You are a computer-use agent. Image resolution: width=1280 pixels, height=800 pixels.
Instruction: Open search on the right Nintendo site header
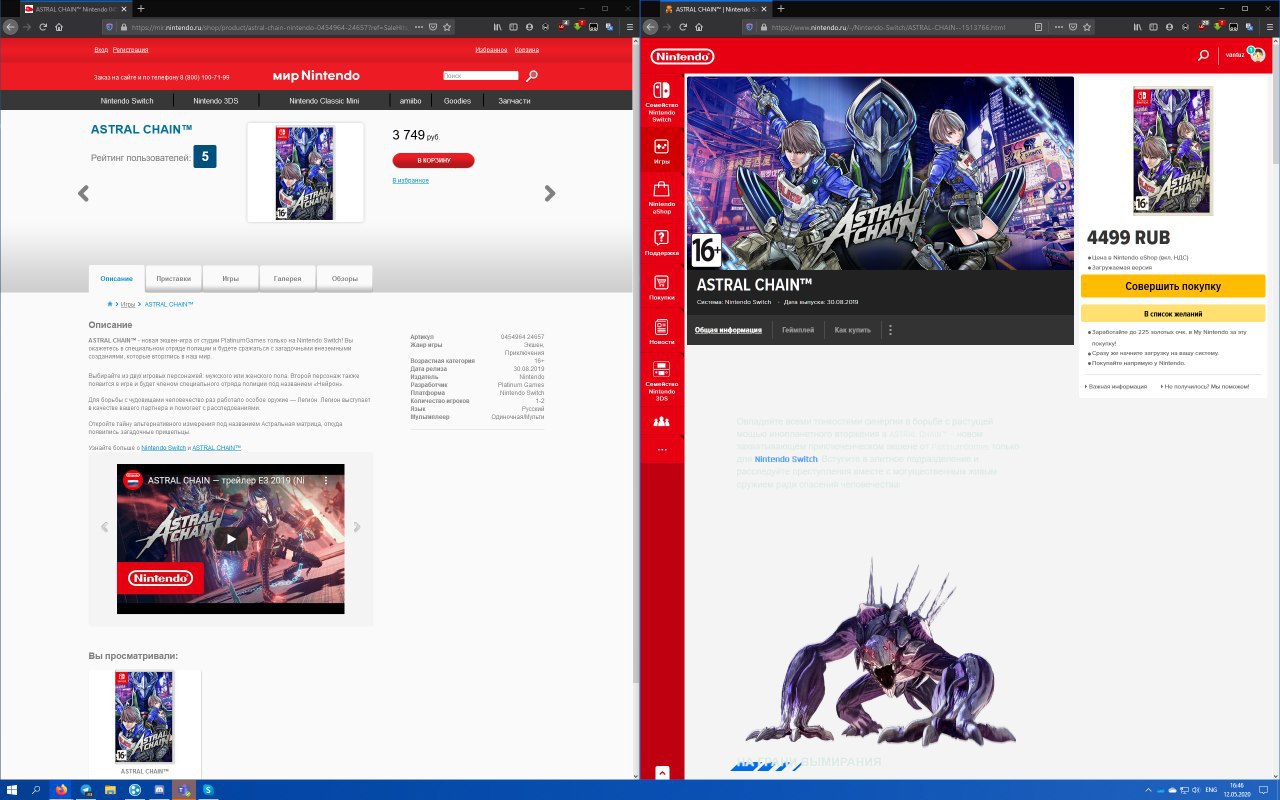(x=1204, y=56)
